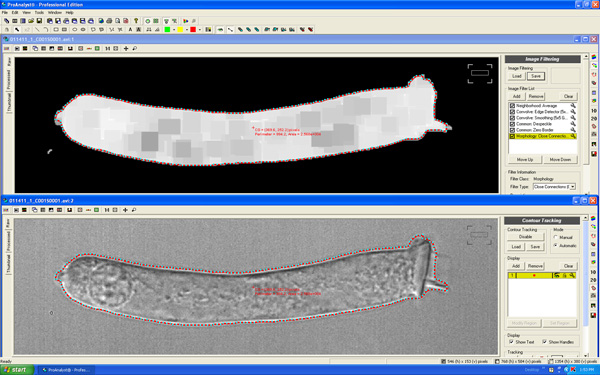
Task: Open the 2D tracking icon in top sidebar
Action: tap(594, 119)
